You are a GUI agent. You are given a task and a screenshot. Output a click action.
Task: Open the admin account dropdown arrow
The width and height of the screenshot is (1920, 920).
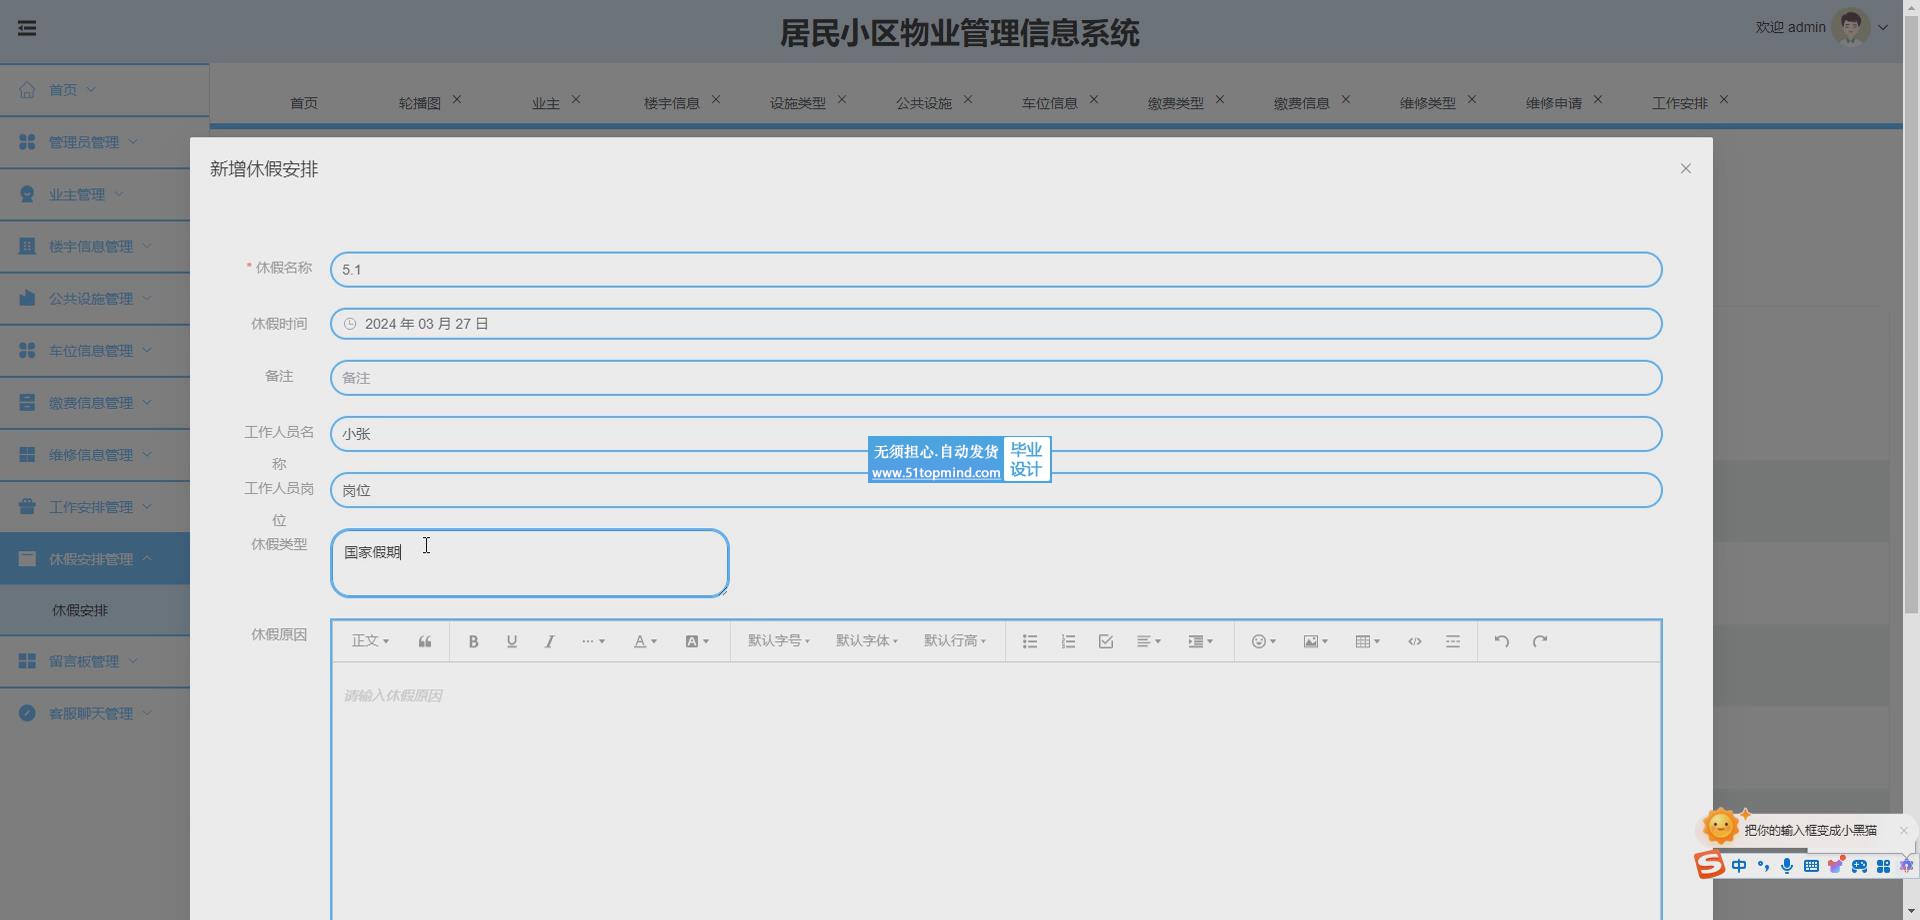point(1883,28)
